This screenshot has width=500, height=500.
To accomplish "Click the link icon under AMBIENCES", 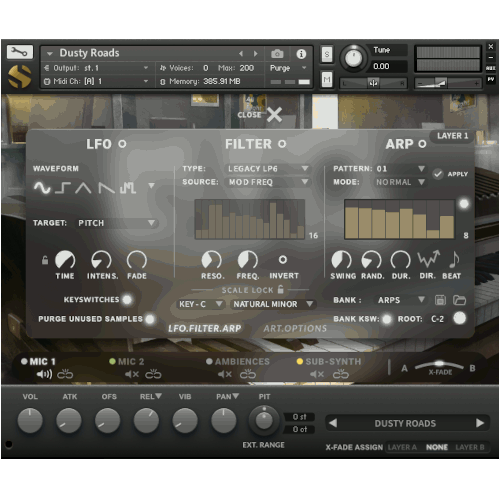I will click(248, 374).
